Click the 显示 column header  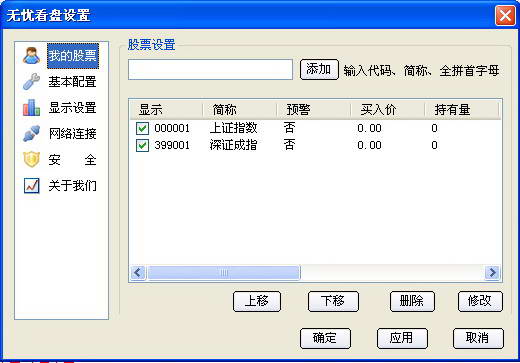coord(166,110)
